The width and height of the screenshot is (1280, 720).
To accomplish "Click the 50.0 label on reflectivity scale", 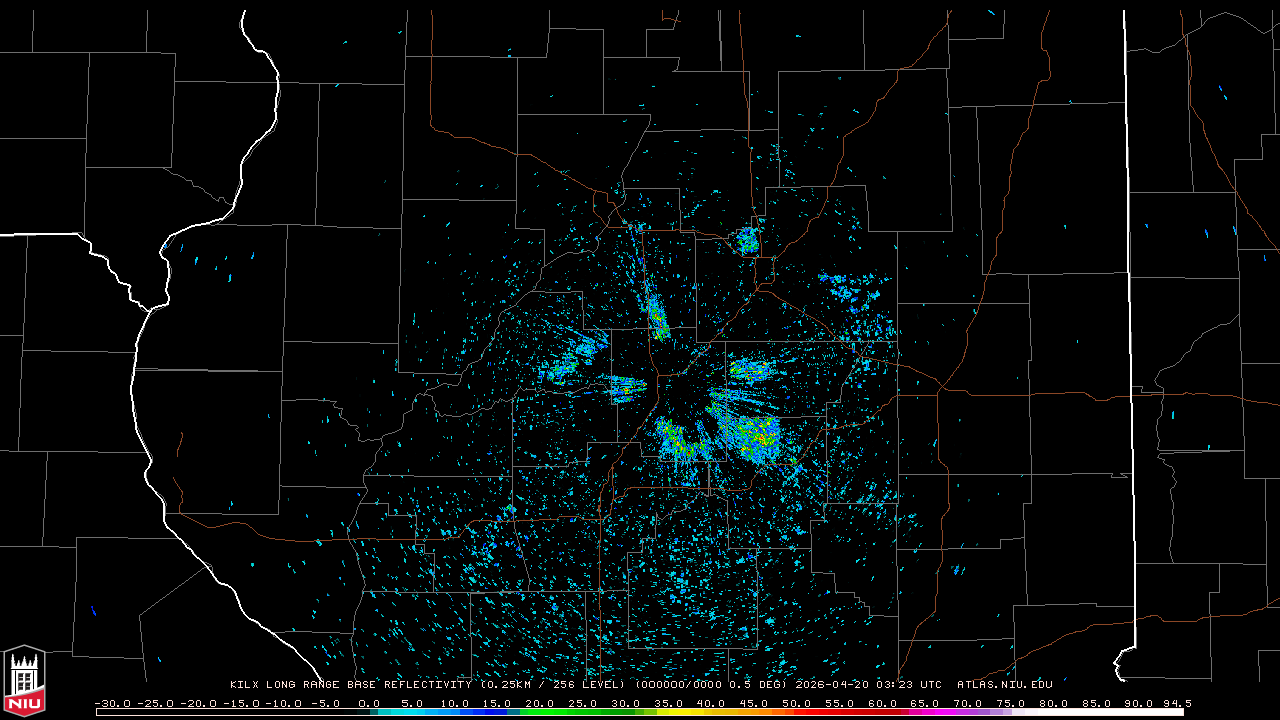I will [798, 703].
